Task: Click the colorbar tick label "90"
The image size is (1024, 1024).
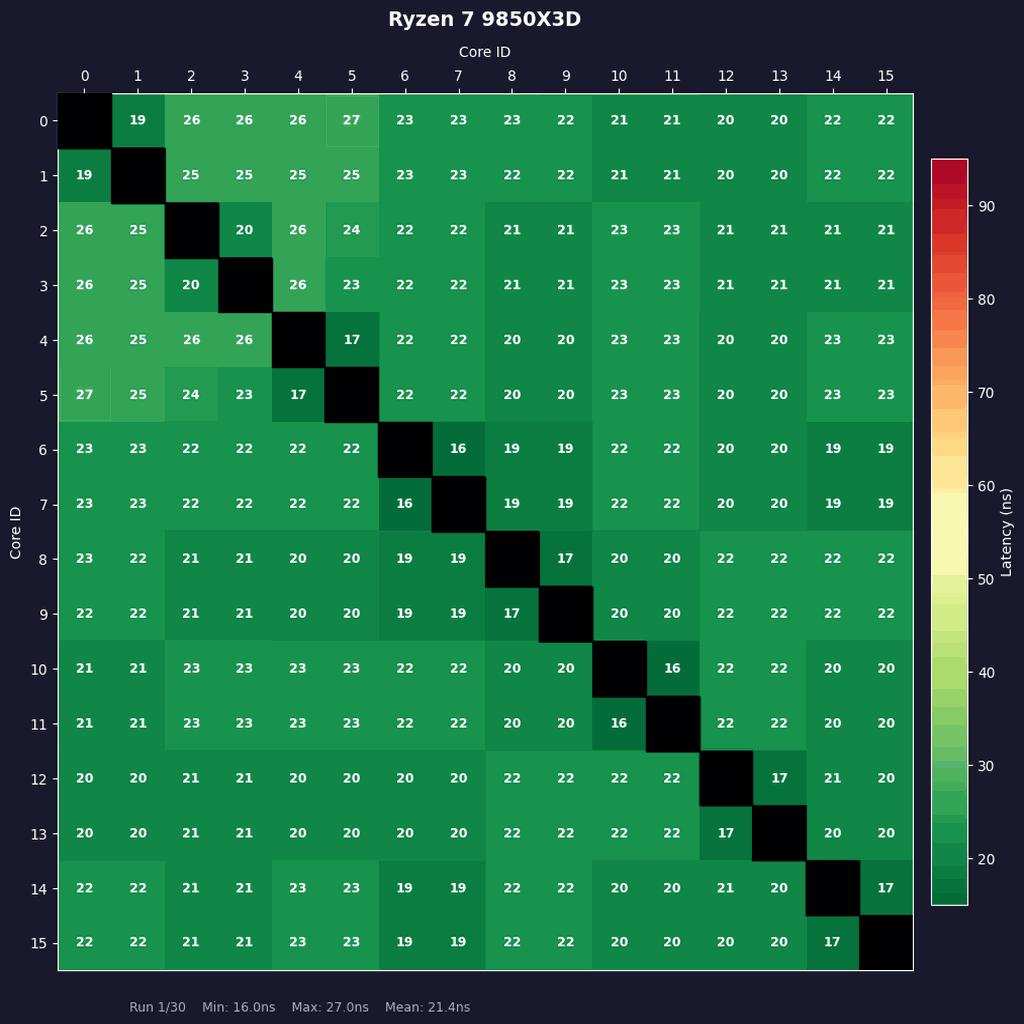Action: click(x=986, y=206)
